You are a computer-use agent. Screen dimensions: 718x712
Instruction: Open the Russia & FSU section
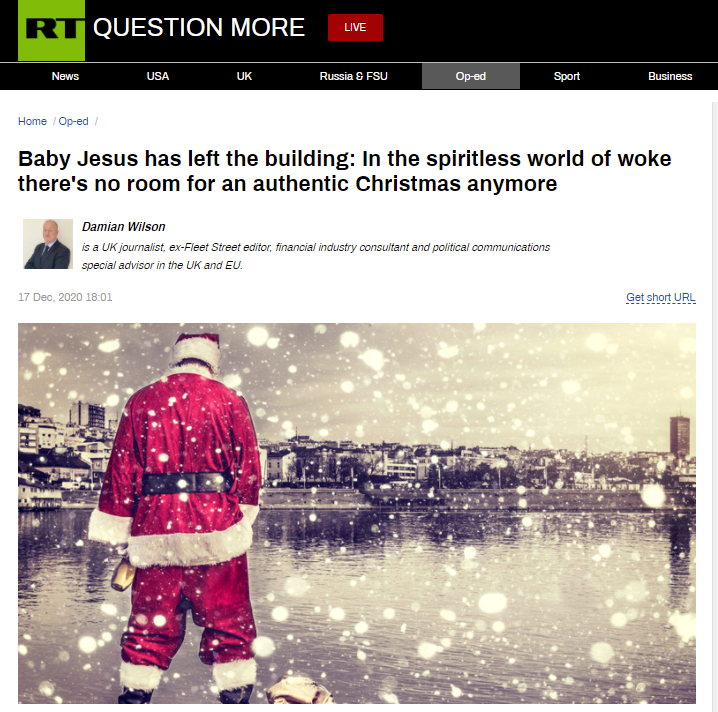[x=354, y=76]
